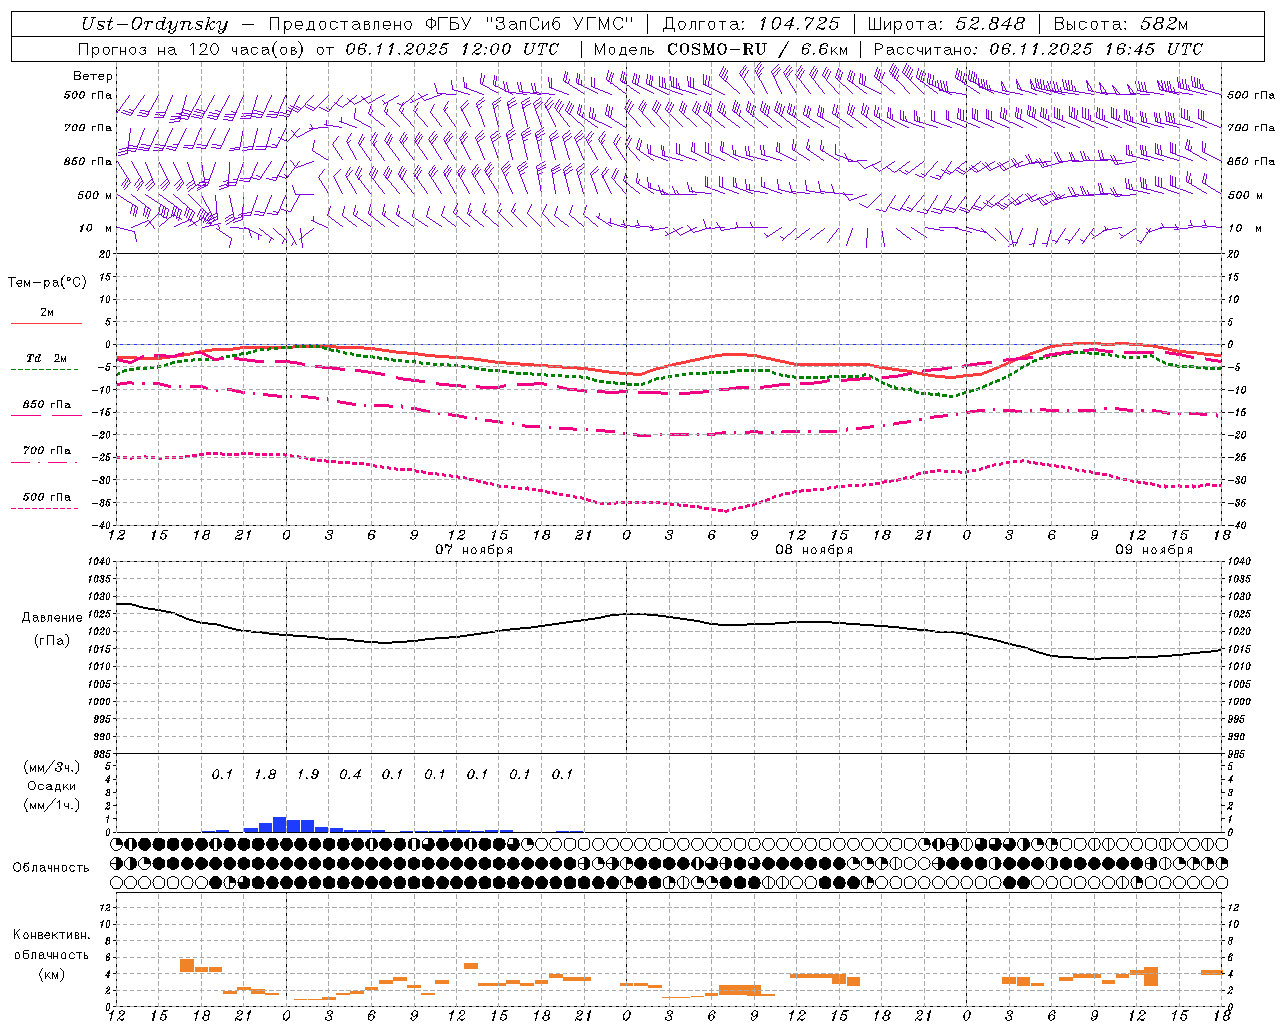Click the tallest blue precipitation bar
Image resolution: width=1280 pixels, height=1024 pixels.
point(280,825)
